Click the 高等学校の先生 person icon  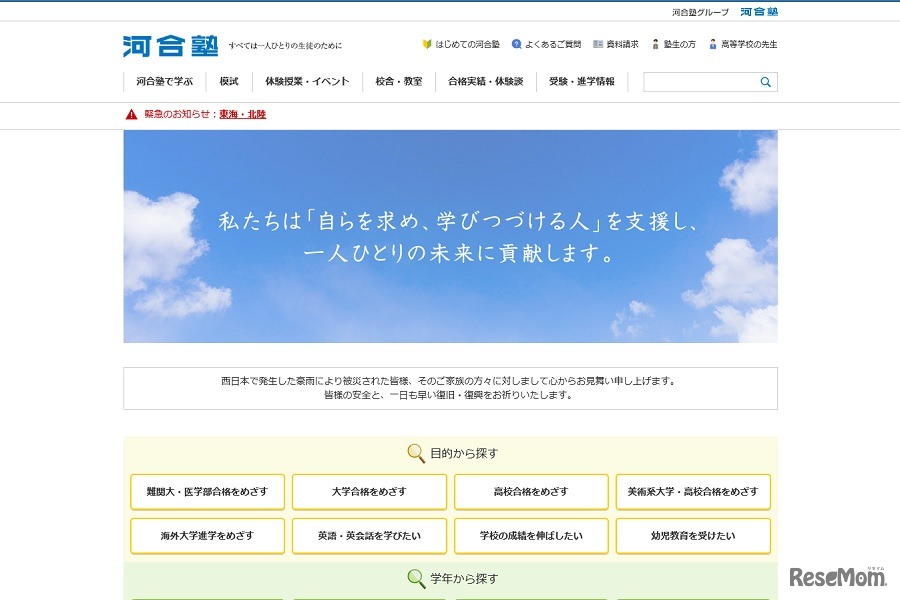712,43
